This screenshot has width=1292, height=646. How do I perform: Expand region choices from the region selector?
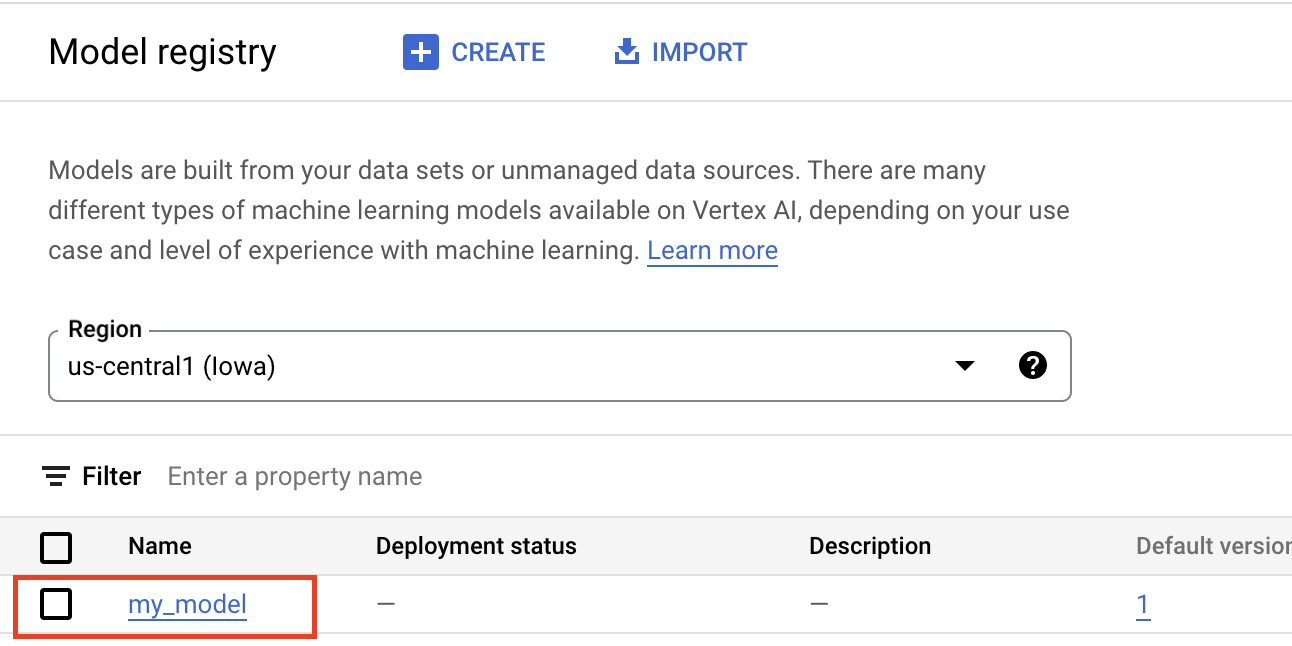pyautogui.click(x=964, y=366)
